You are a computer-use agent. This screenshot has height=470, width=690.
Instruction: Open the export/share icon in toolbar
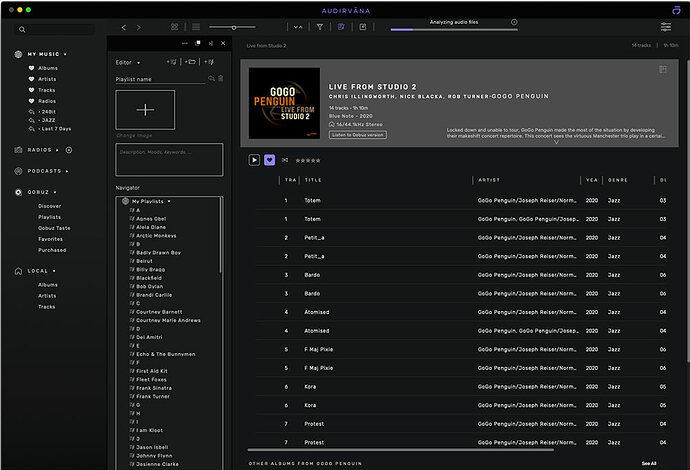pos(363,27)
